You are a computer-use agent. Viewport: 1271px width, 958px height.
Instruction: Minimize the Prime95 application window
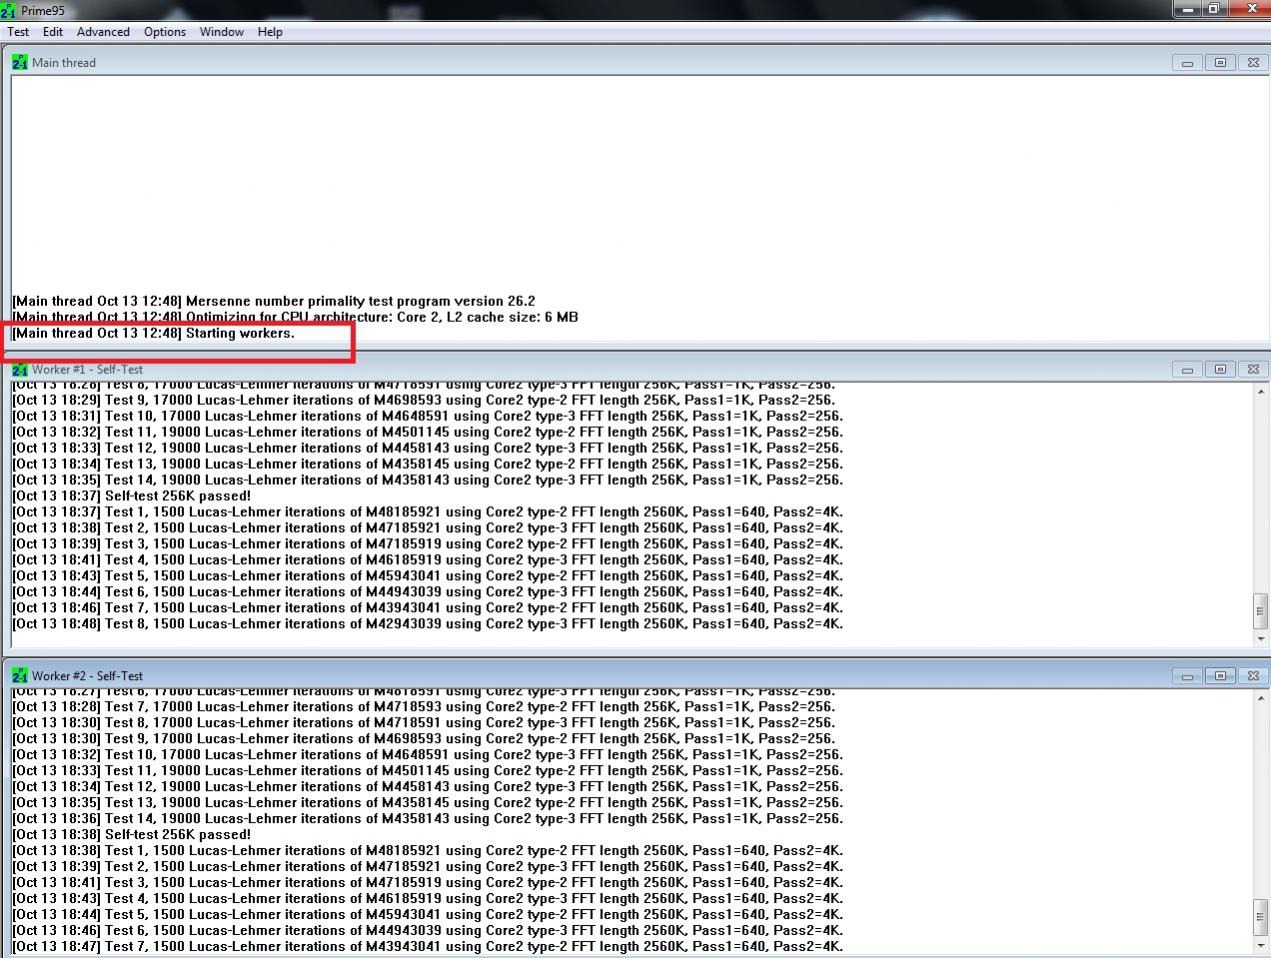point(1186,8)
